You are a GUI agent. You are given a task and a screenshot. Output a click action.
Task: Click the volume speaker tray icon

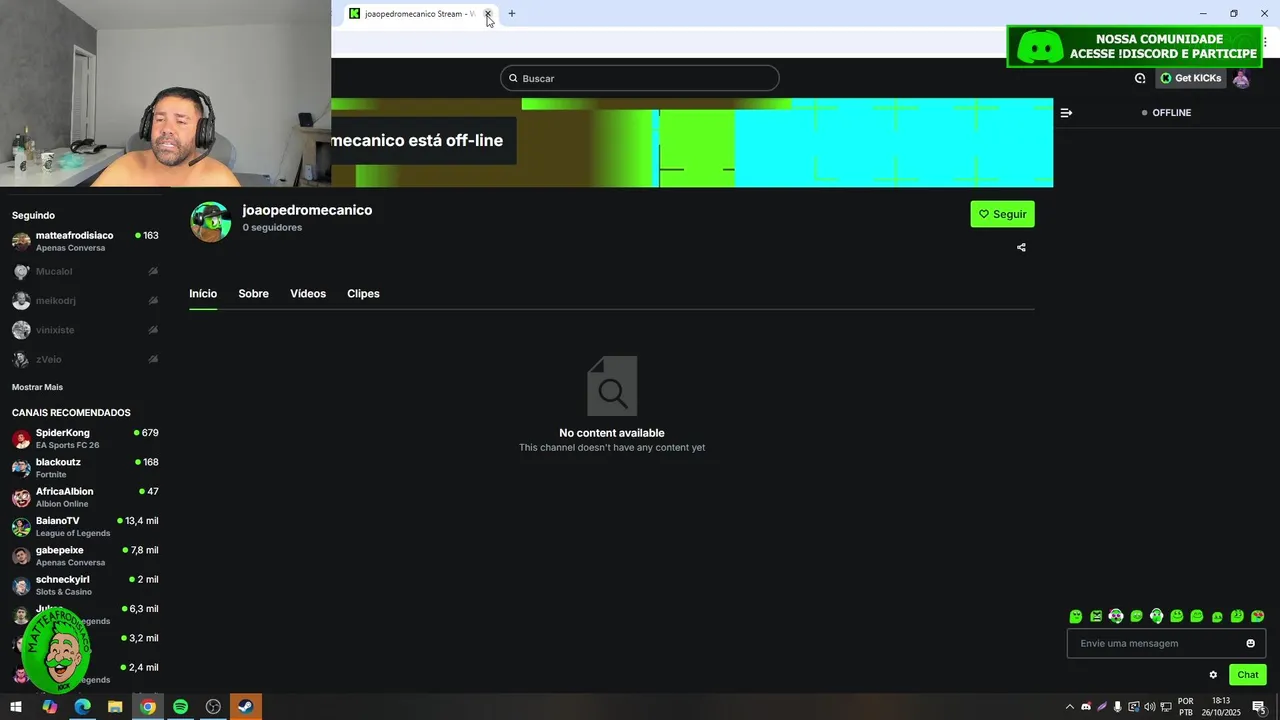1150,707
